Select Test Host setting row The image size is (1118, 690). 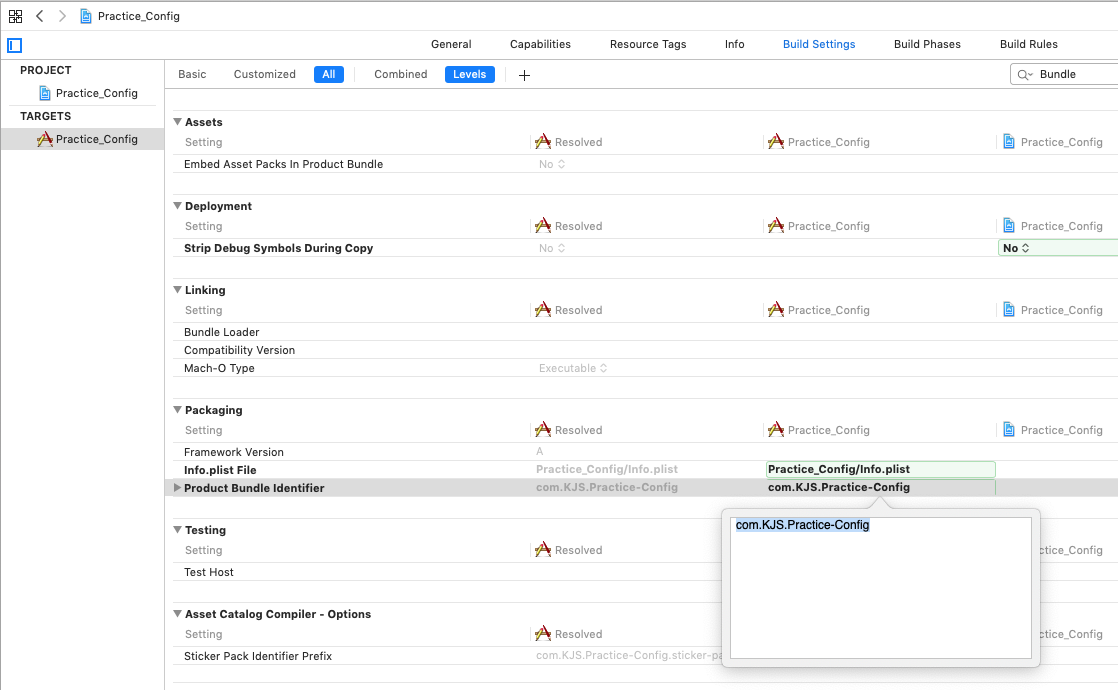click(x=447, y=572)
